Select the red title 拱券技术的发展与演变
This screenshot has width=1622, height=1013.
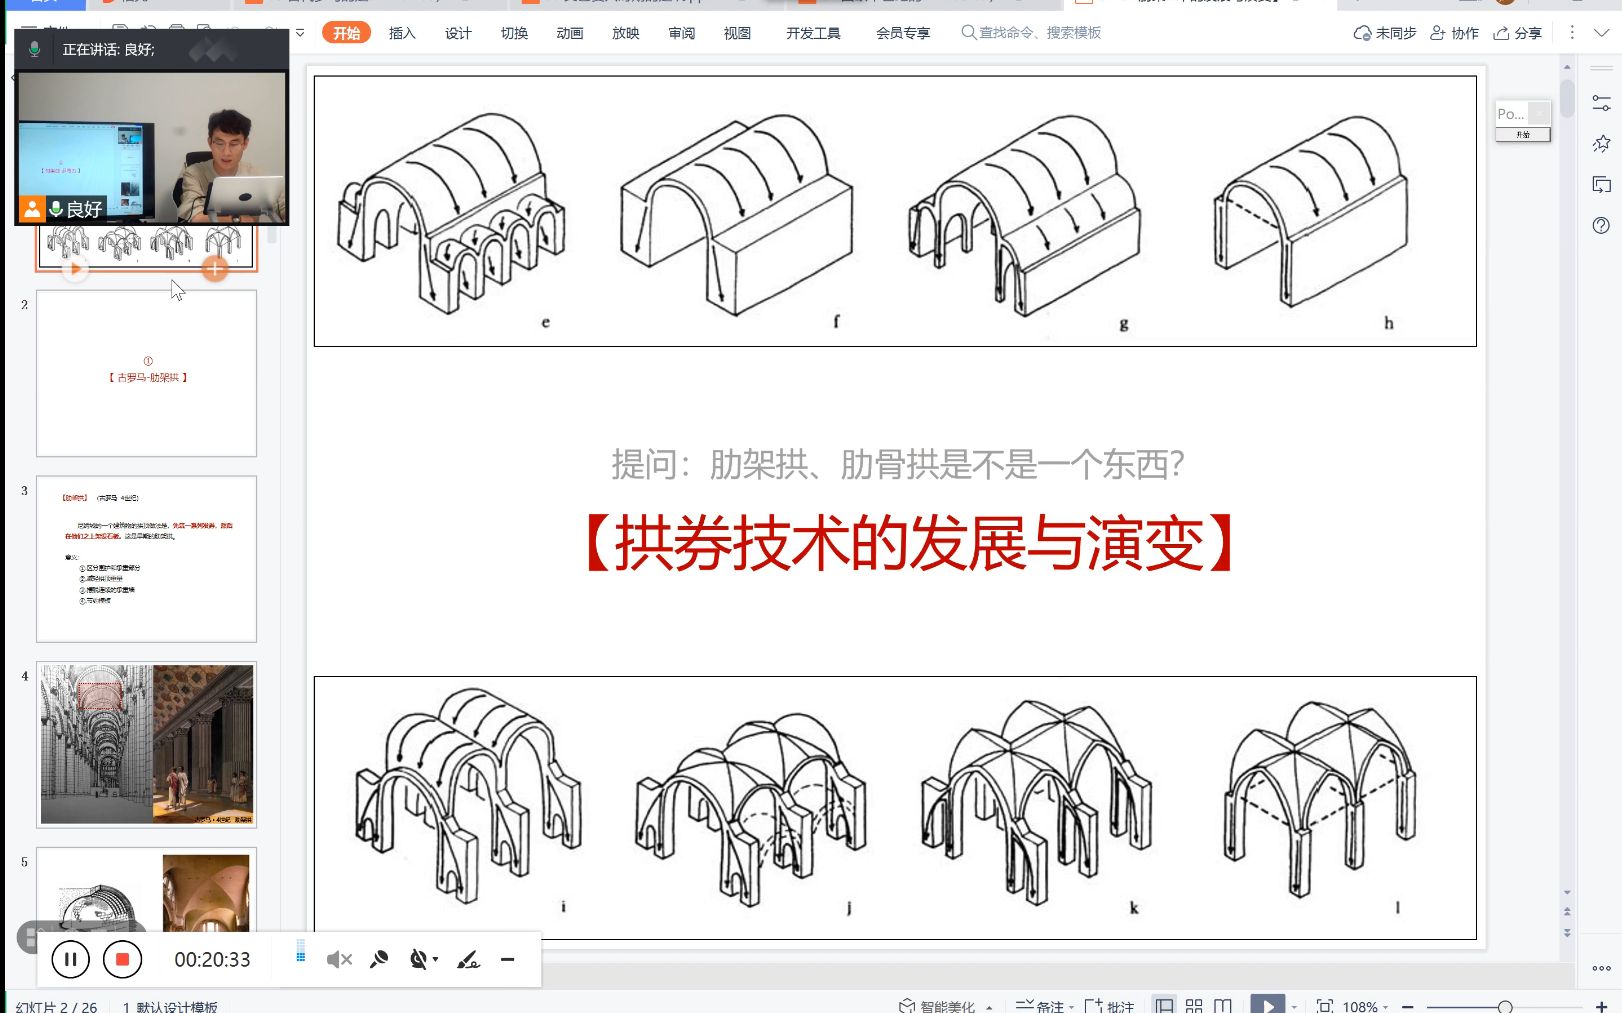(x=909, y=544)
